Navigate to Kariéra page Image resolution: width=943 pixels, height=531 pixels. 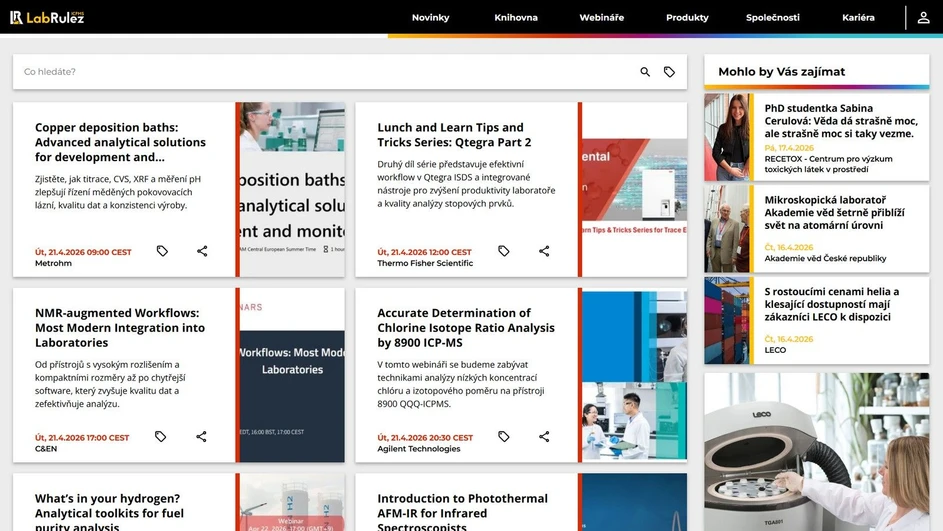(x=858, y=18)
